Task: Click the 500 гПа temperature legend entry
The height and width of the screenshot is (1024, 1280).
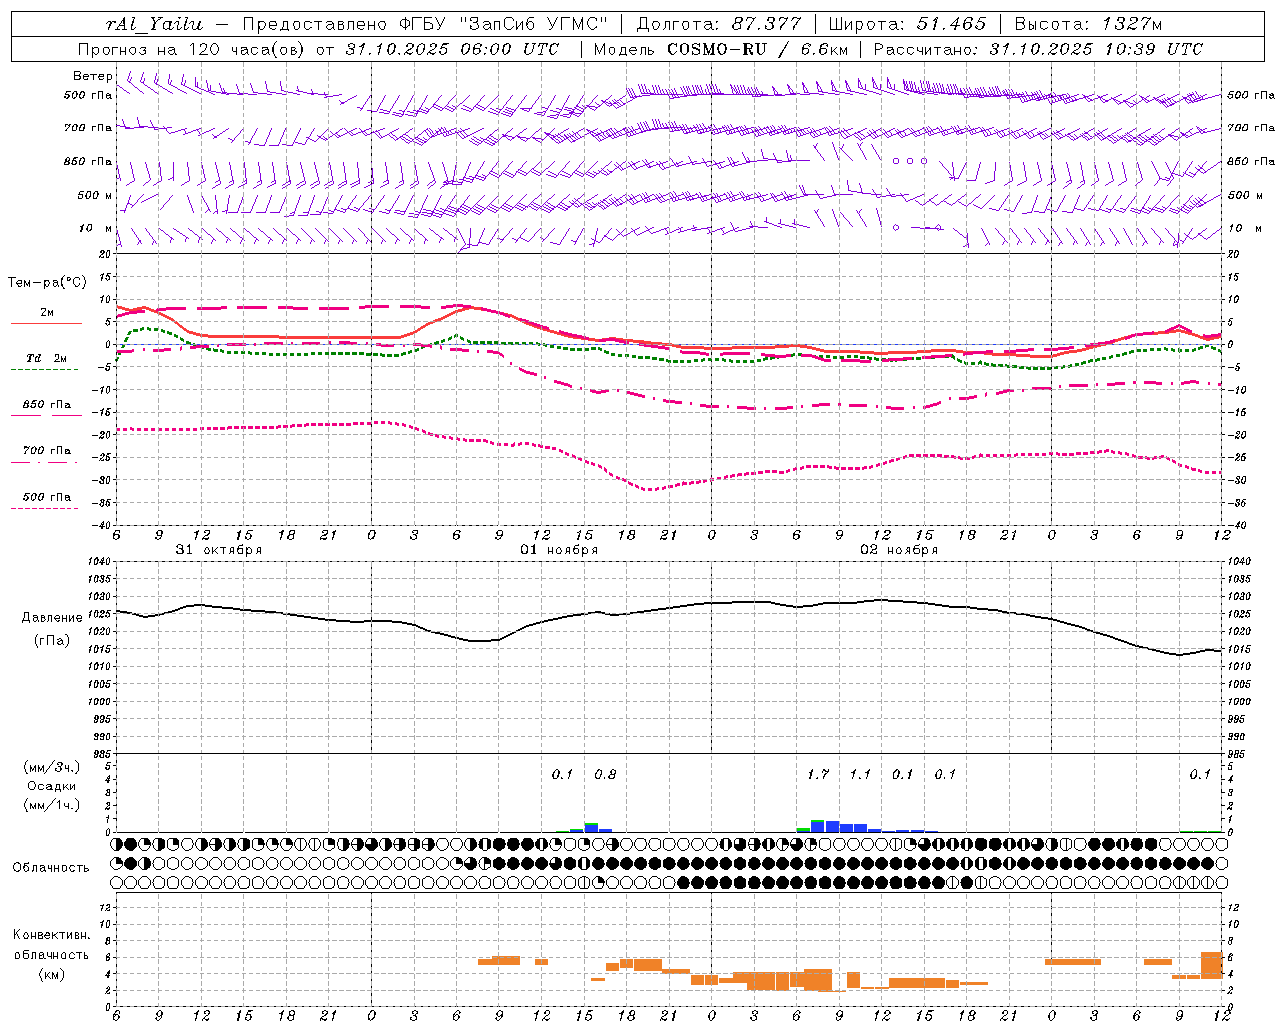Action: coord(47,497)
